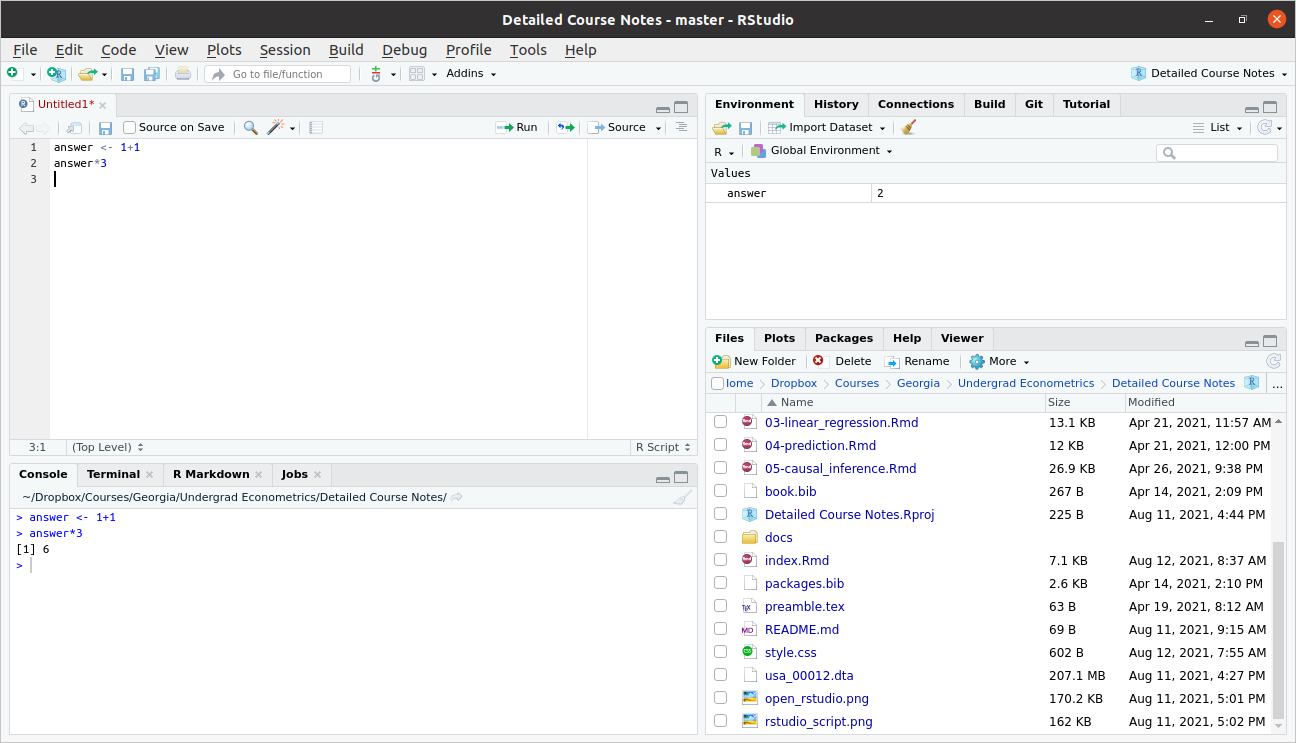Click the Source button
Screen dimensions: 1296x743
click(617, 127)
